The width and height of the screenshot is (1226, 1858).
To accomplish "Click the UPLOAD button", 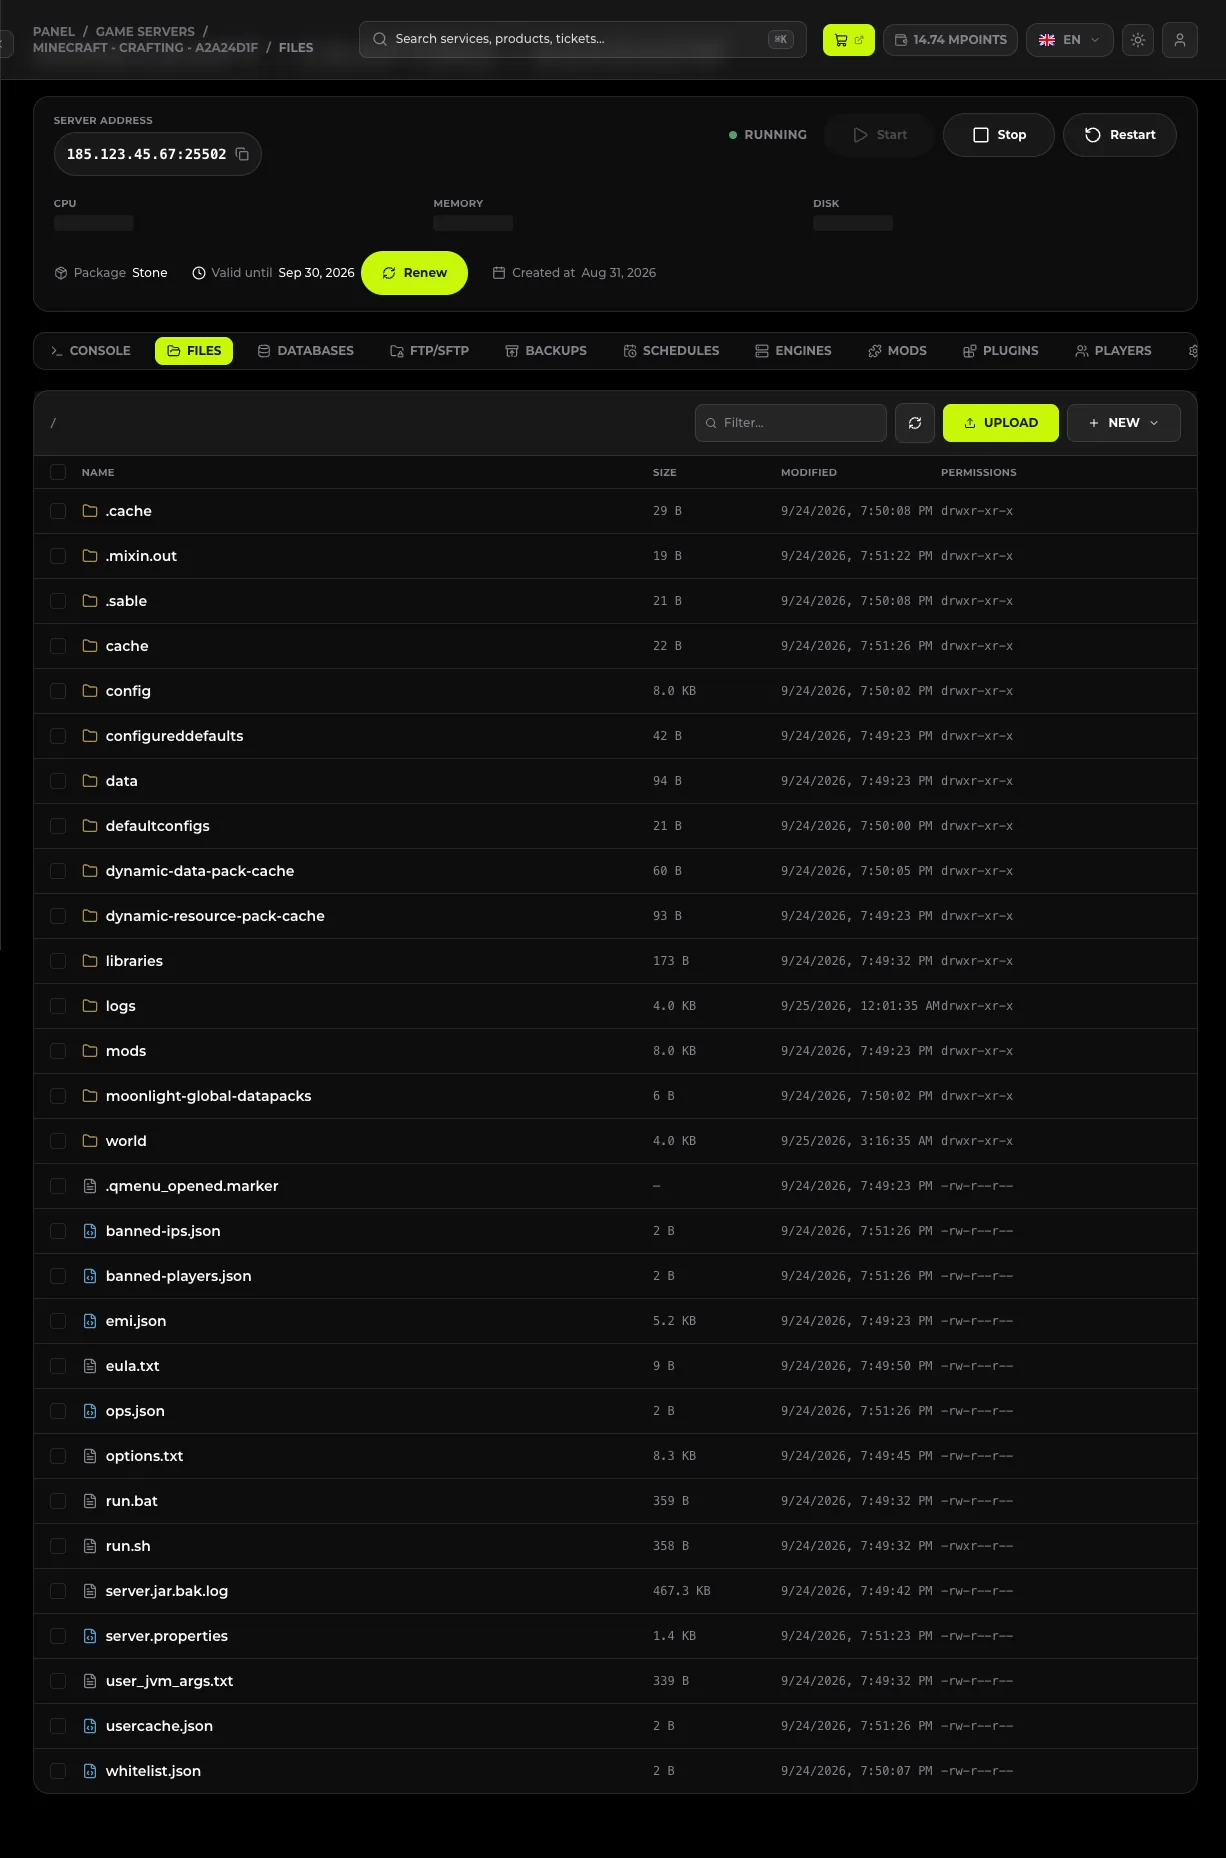I will coord(1001,423).
